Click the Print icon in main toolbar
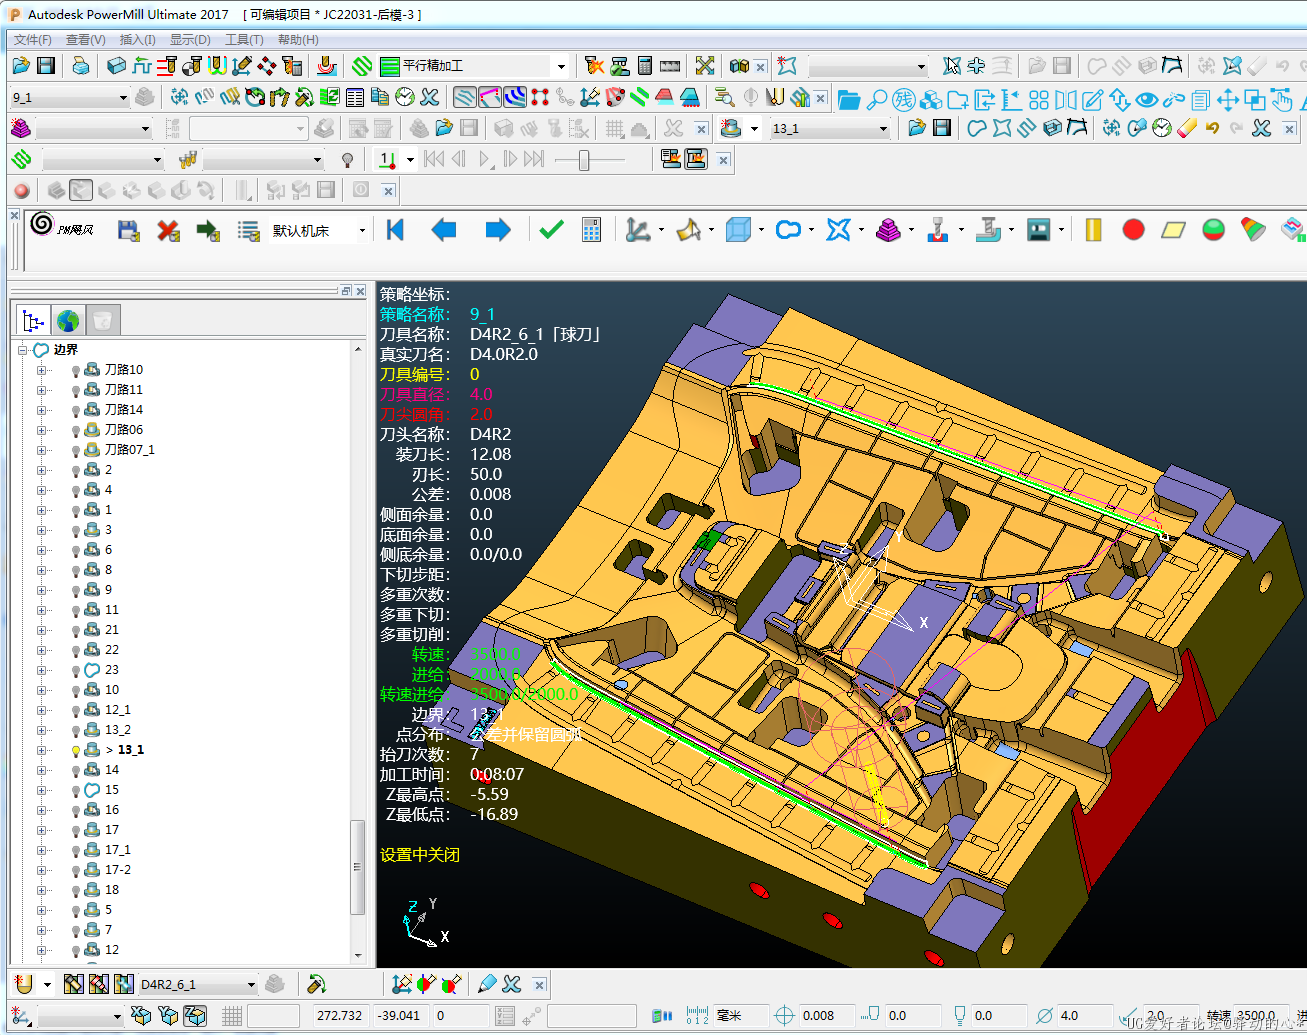The image size is (1307, 1035). [x=81, y=66]
